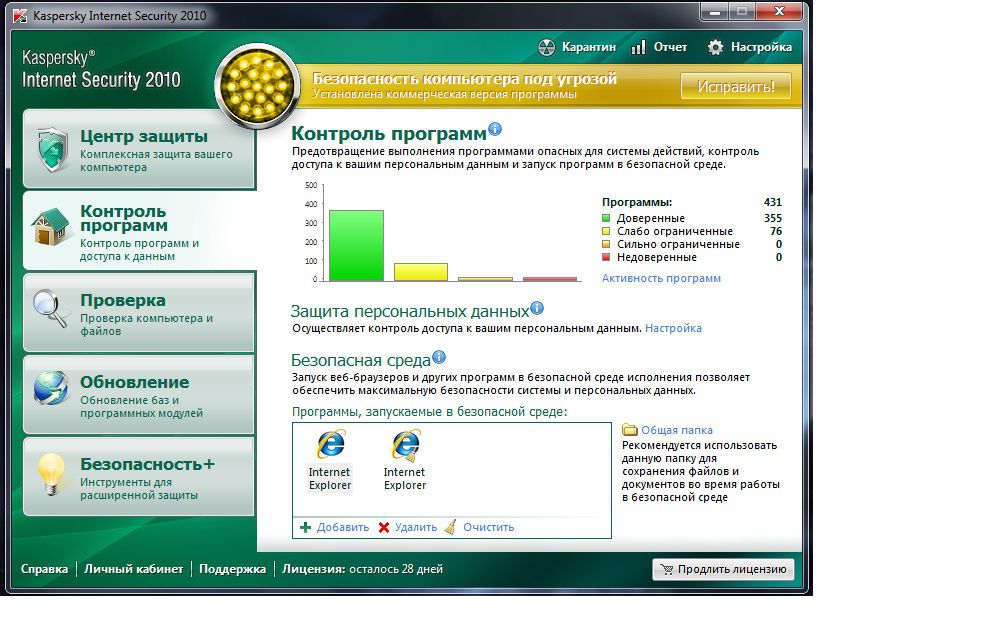Click the Kaspersky logo in title bar
The width and height of the screenshot is (1008, 630).
coord(20,15)
